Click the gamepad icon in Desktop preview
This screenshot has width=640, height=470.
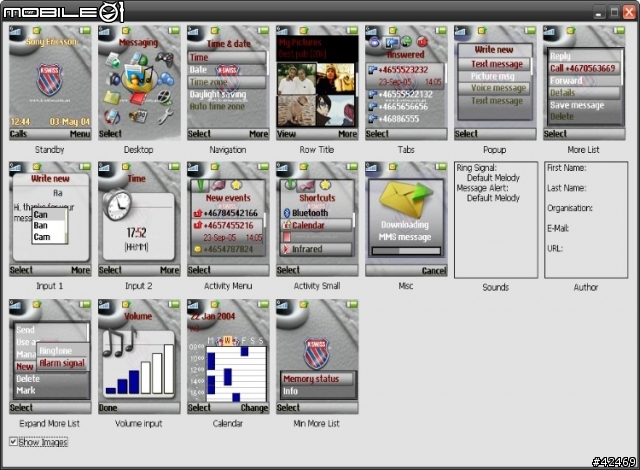coord(164,60)
